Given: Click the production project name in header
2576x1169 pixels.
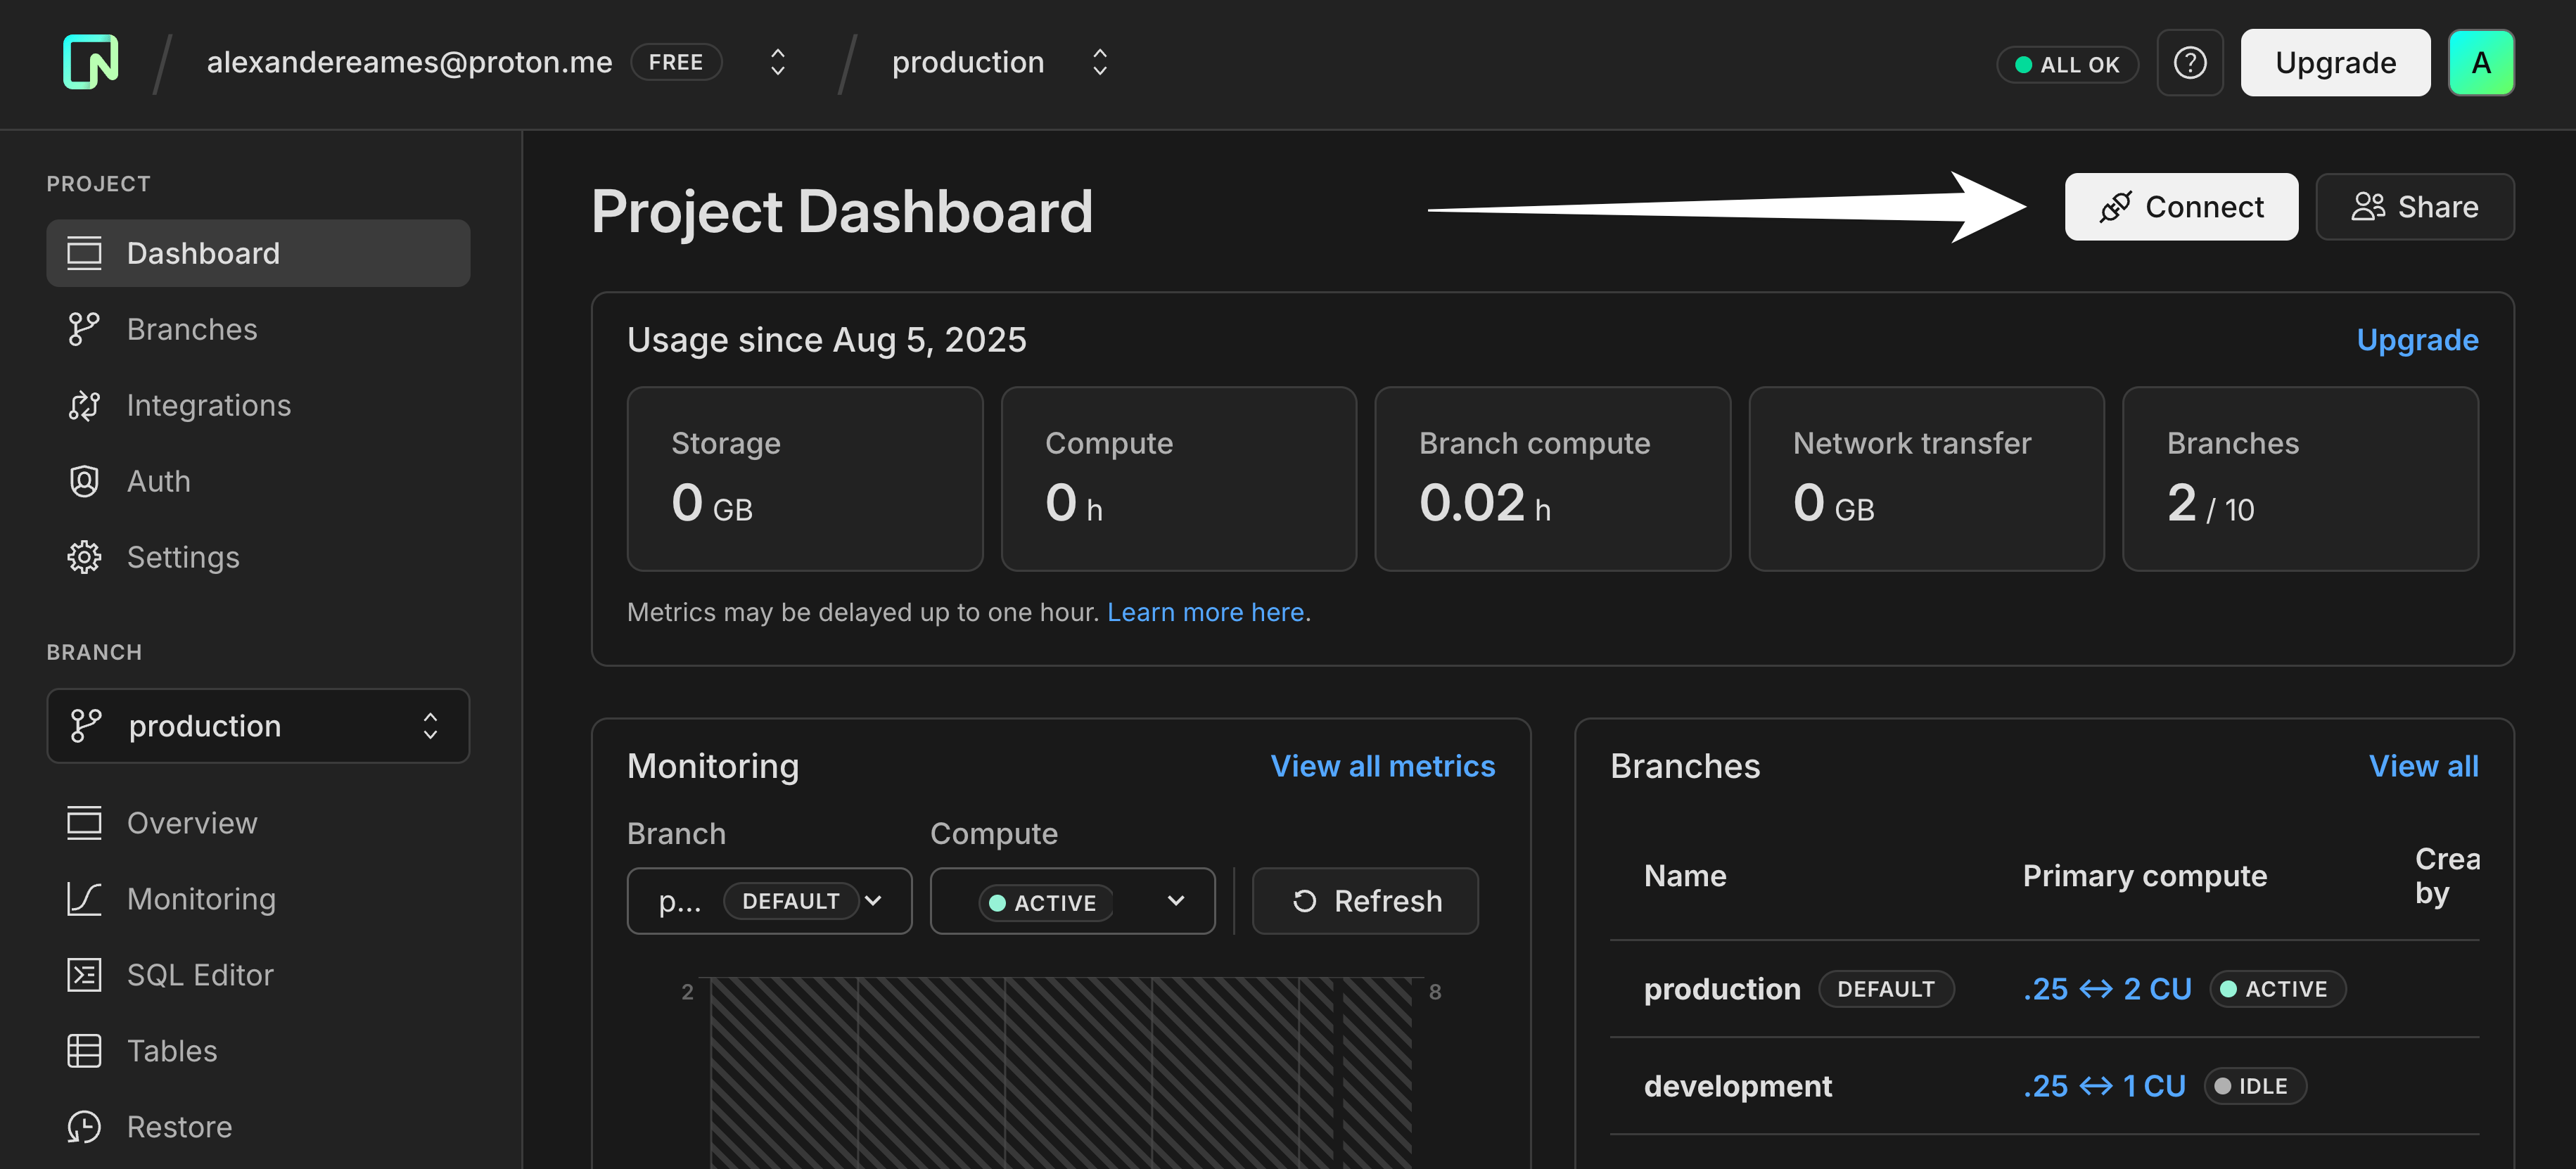Looking at the screenshot, I should tap(967, 62).
